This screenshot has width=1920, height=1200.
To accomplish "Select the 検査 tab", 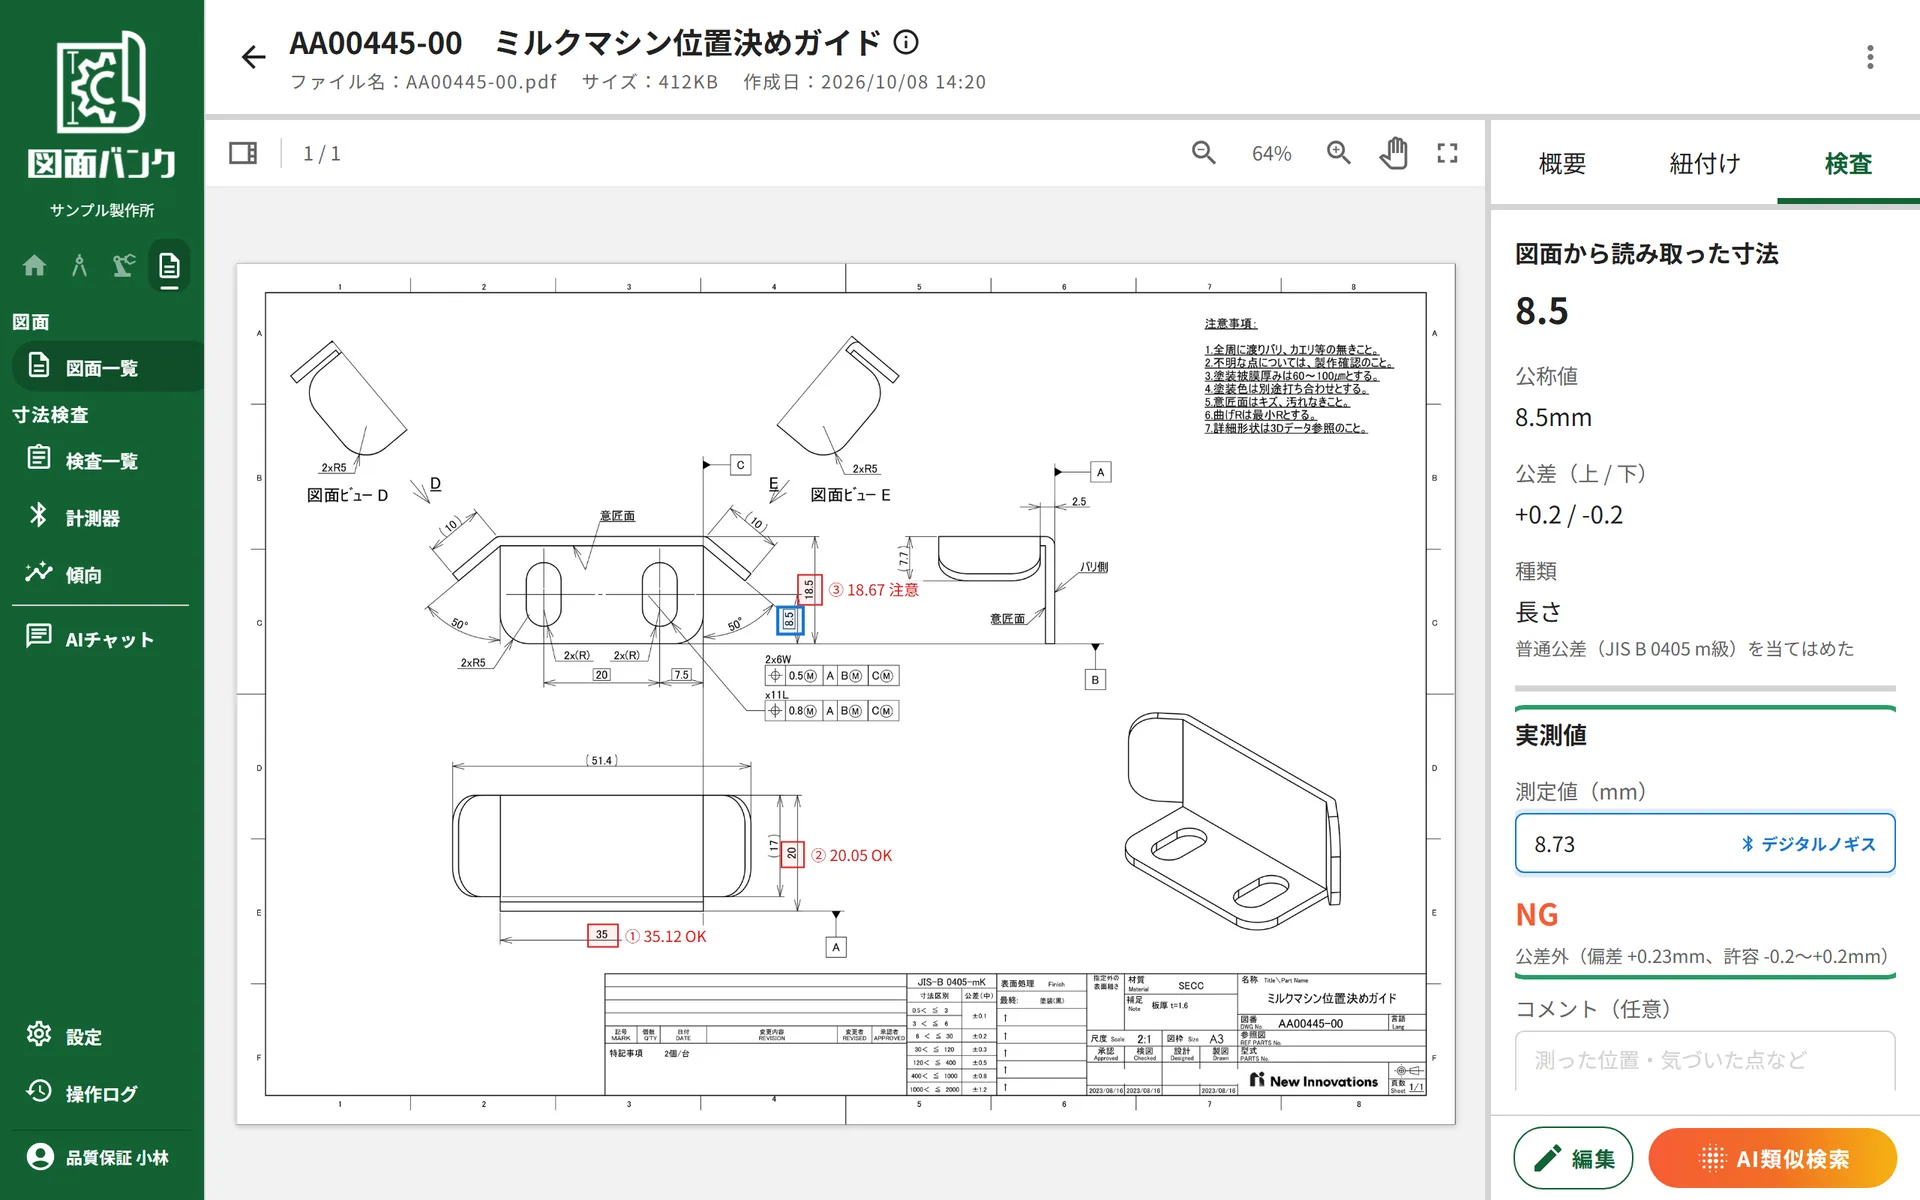I will pyautogui.click(x=1848, y=163).
